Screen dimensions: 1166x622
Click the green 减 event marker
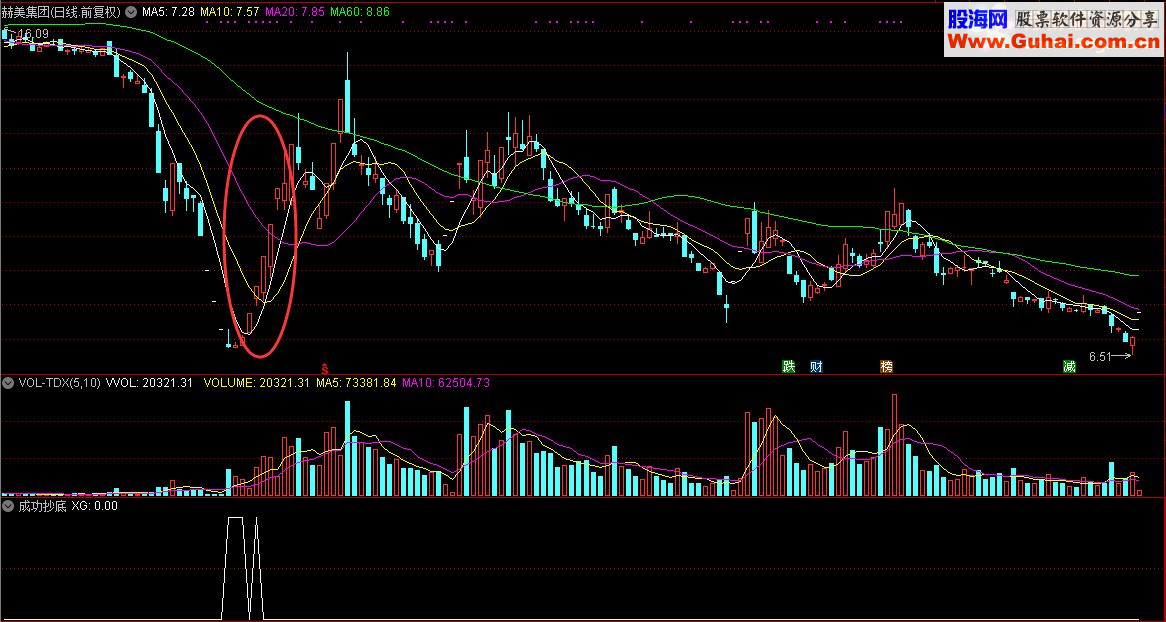coord(1069,366)
